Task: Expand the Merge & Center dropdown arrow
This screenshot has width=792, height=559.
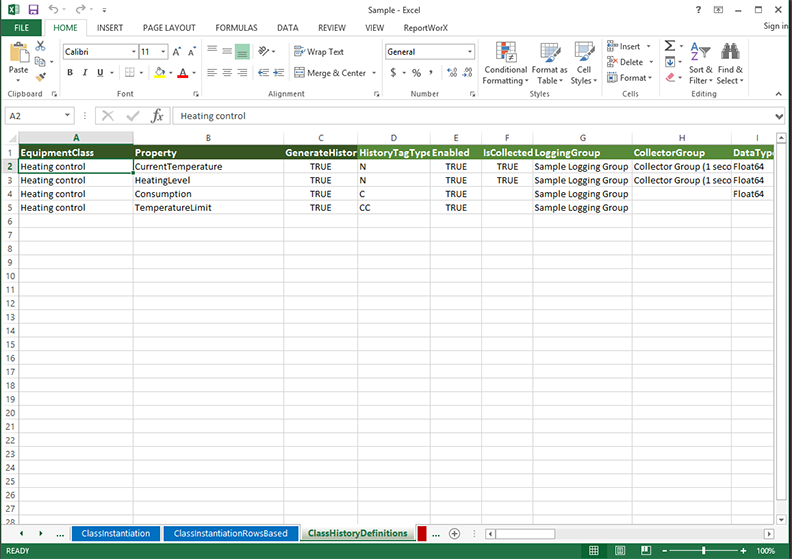Action: coord(374,73)
